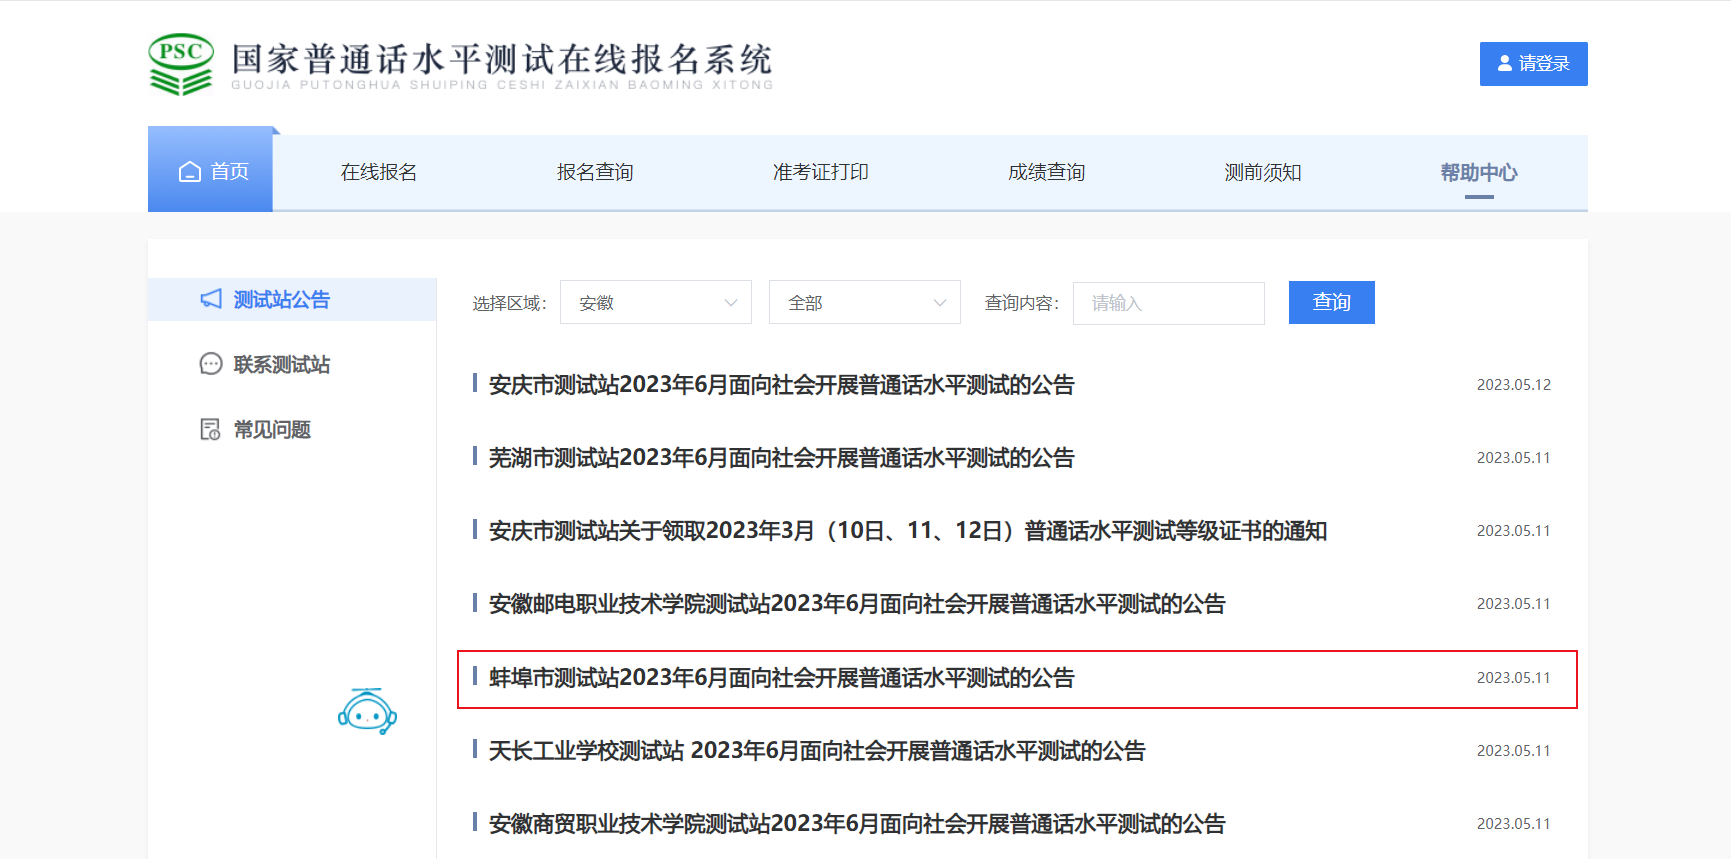Click the 查询 search button
Viewport: 1731px width, 859px height.
tap(1332, 302)
